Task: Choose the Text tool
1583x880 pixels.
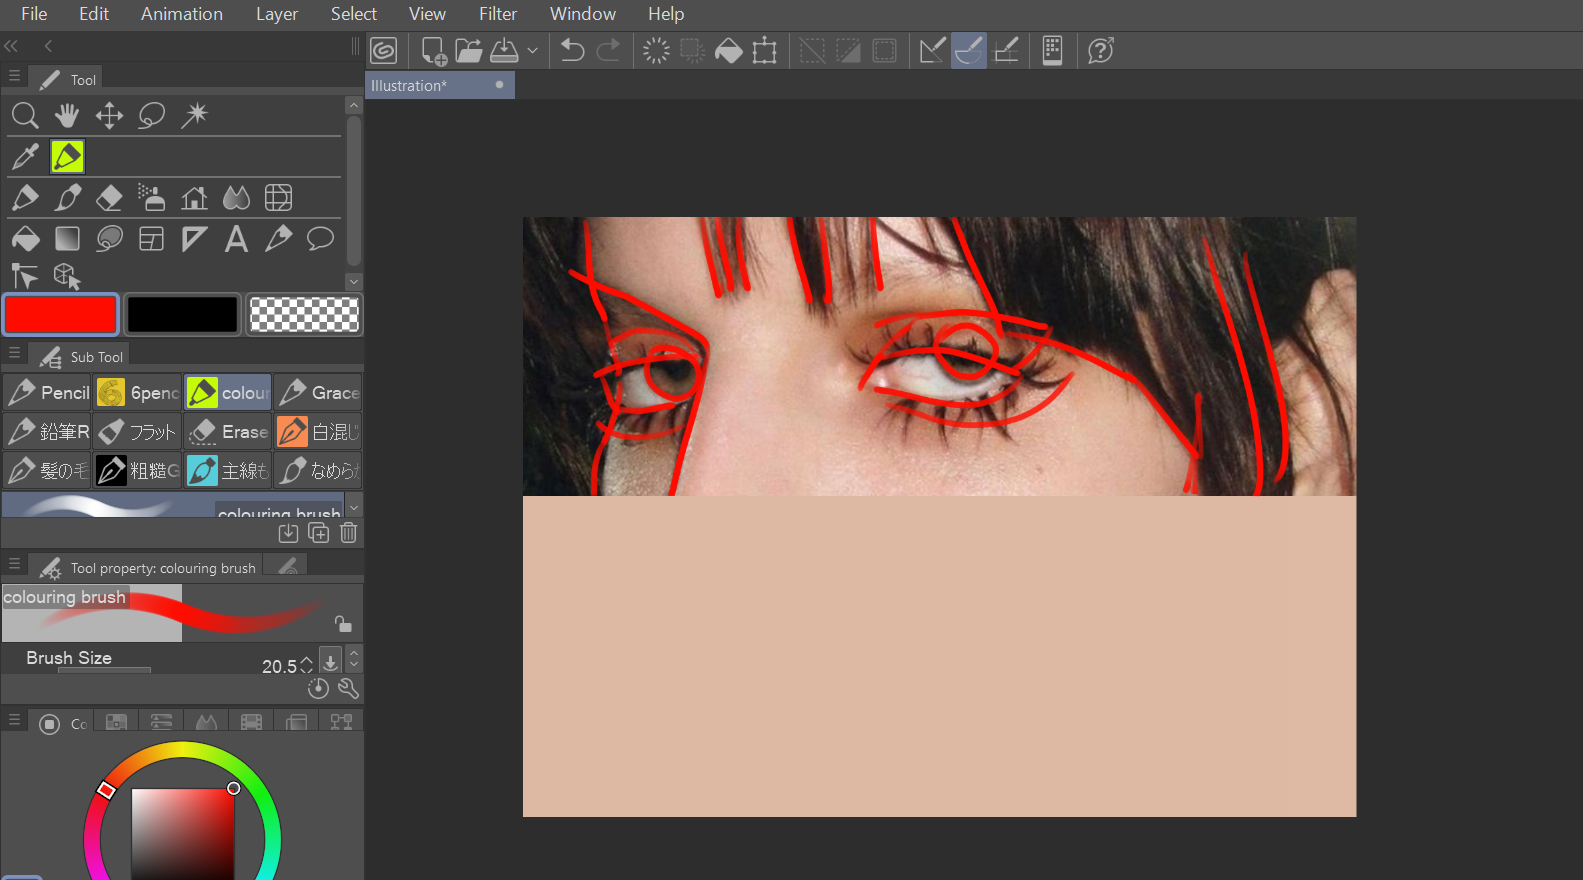Action: point(236,239)
